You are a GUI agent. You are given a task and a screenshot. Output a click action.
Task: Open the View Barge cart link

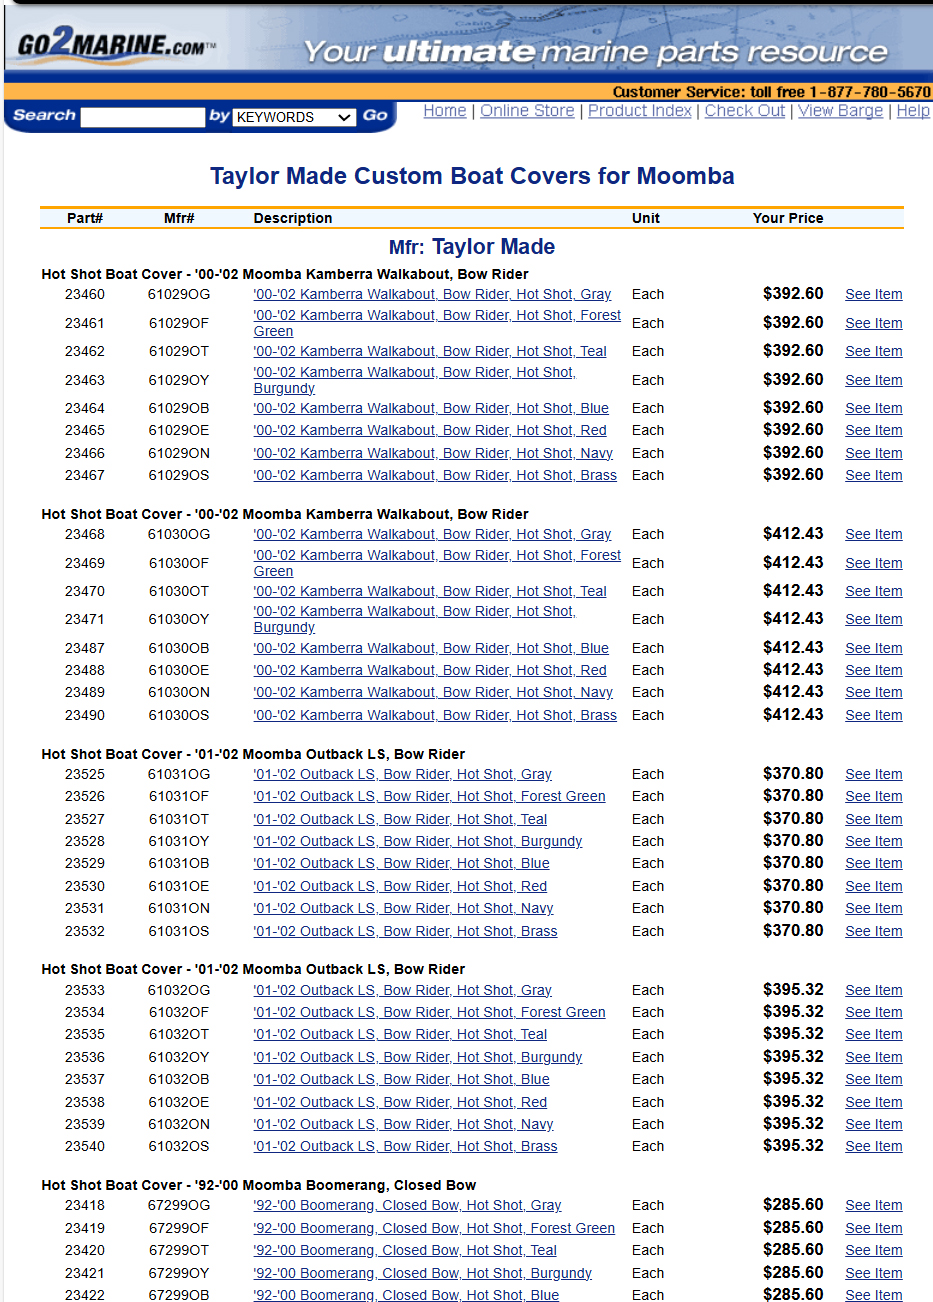point(840,111)
